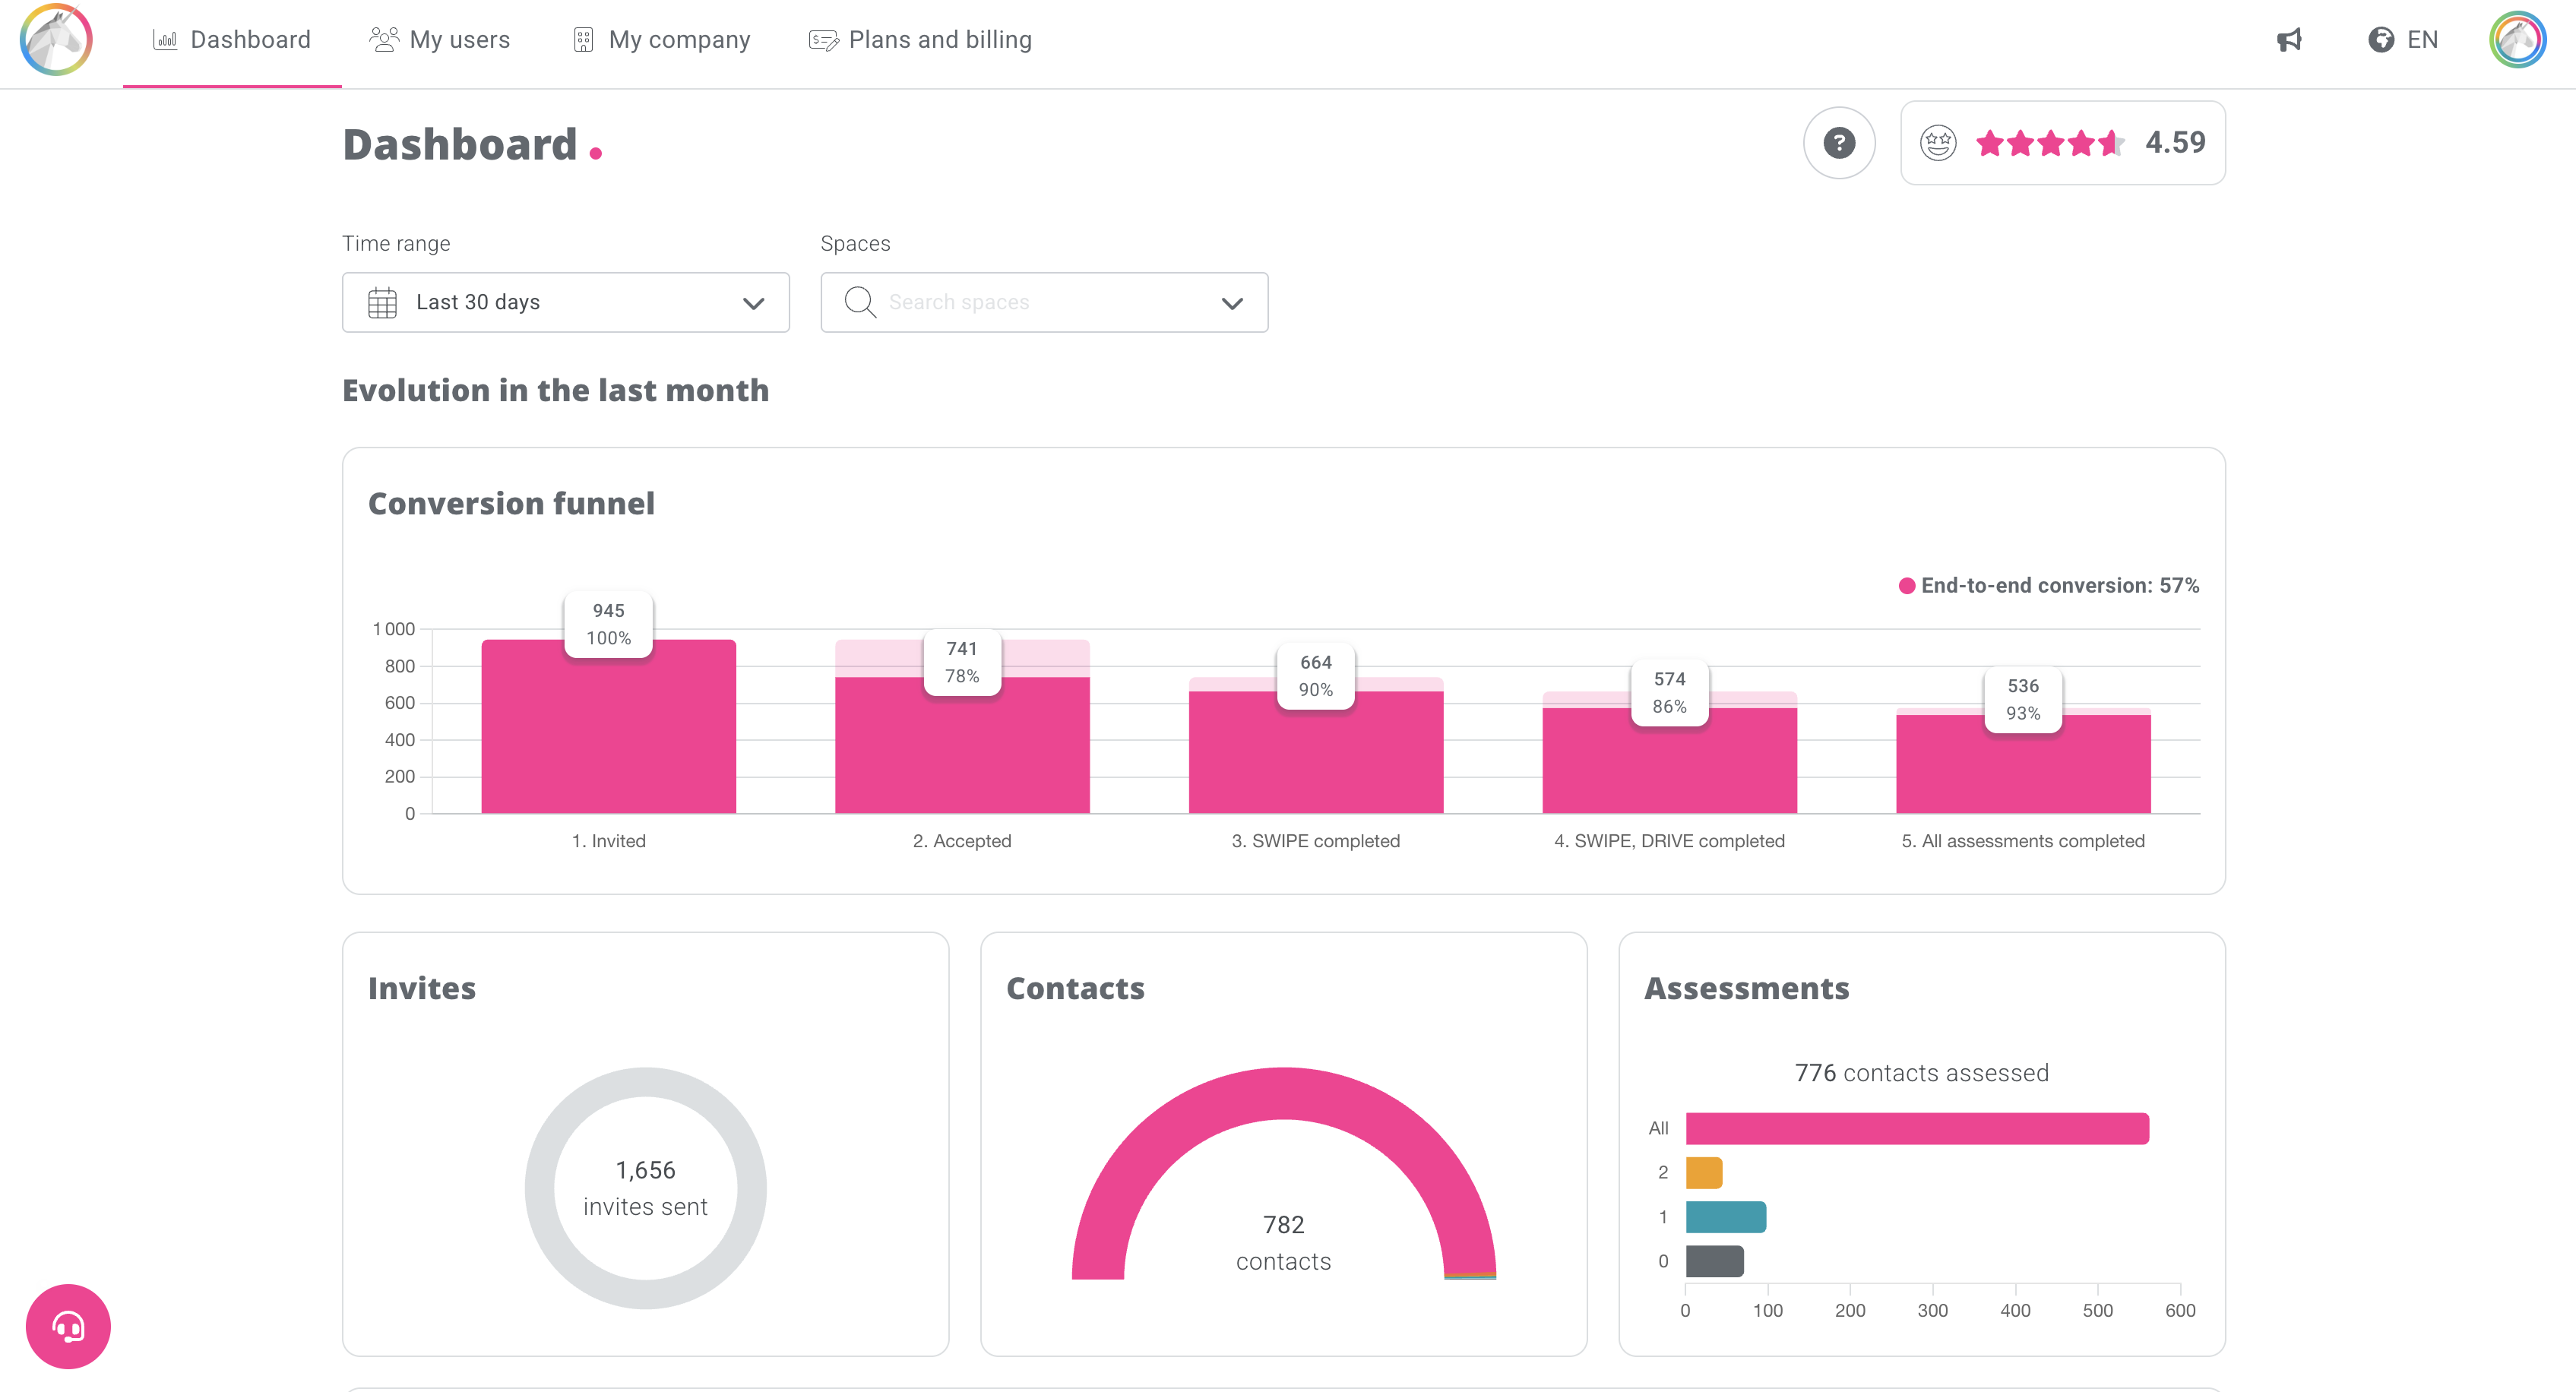Open the announcements megaphone icon
The width and height of the screenshot is (2576, 1392).
[x=2290, y=40]
